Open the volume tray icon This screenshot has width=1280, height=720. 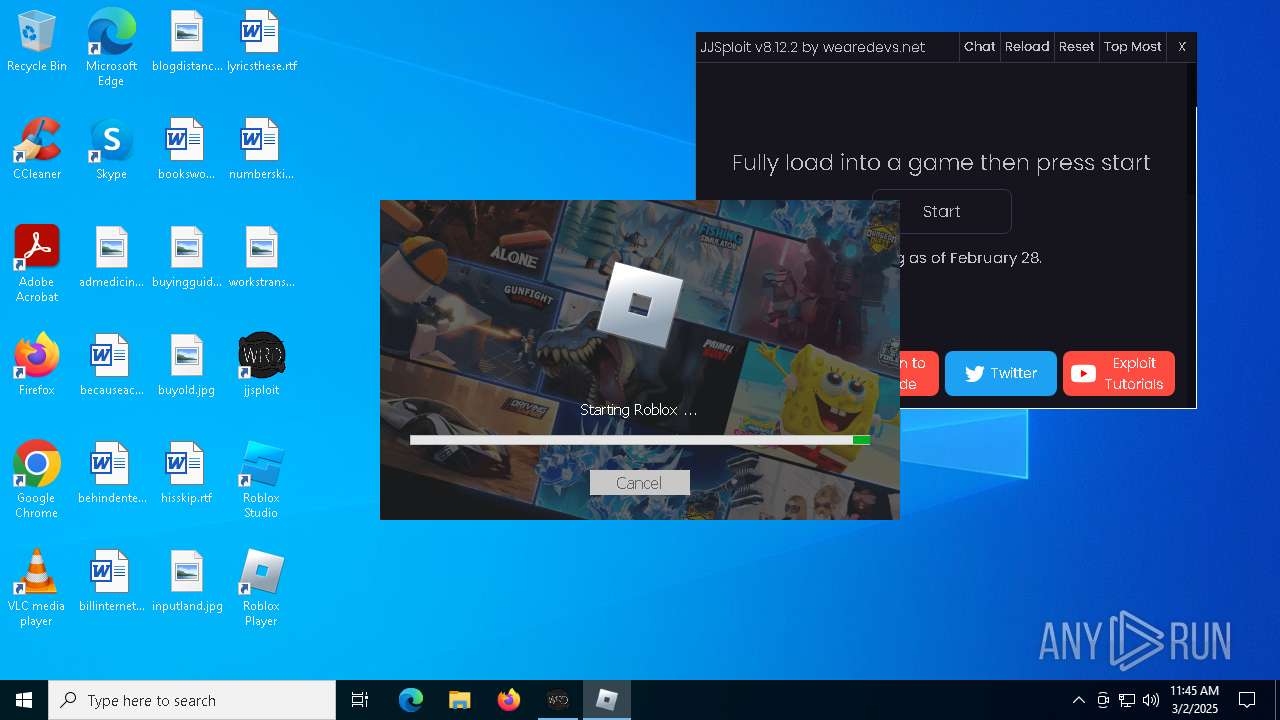(x=1151, y=700)
